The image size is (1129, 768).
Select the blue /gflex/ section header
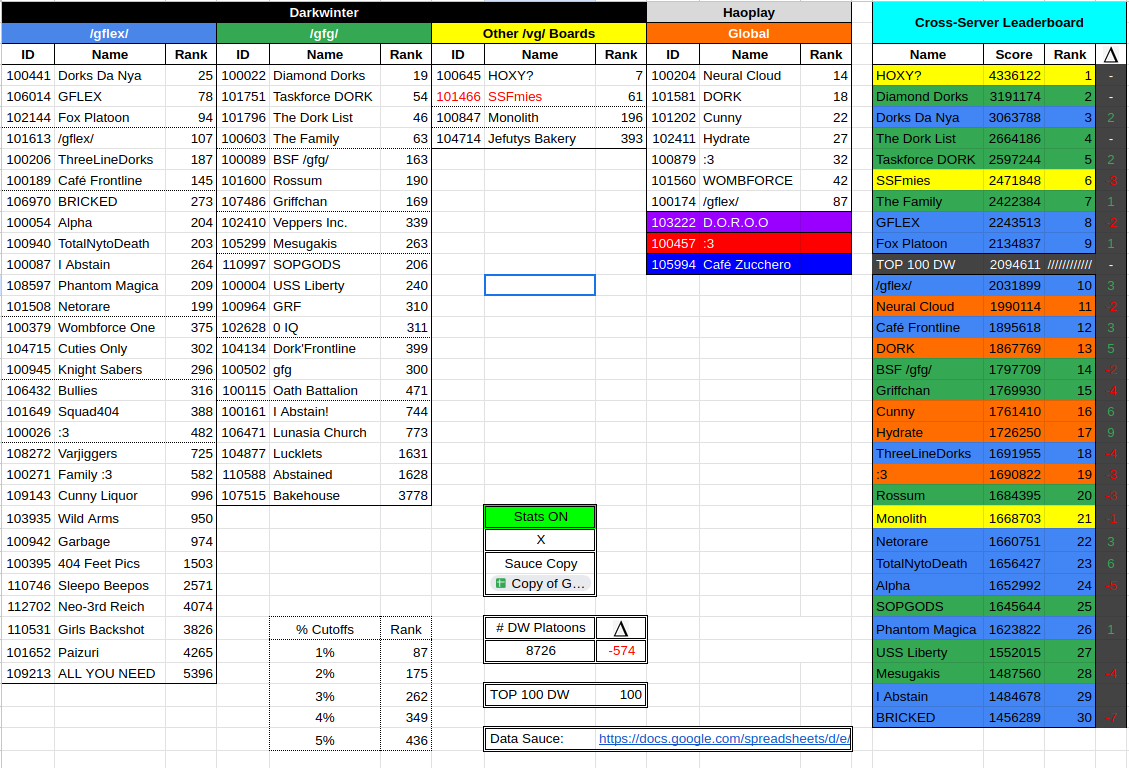tap(109, 33)
